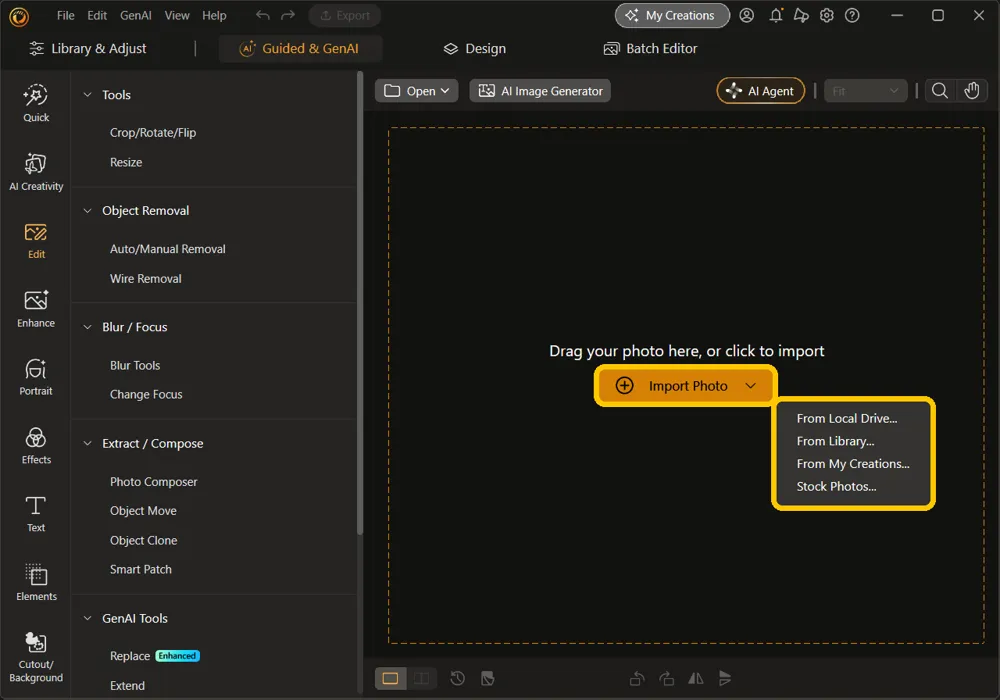Image resolution: width=1000 pixels, height=700 pixels.
Task: Open the AI Creativity sidebar panel
Action: 36,172
